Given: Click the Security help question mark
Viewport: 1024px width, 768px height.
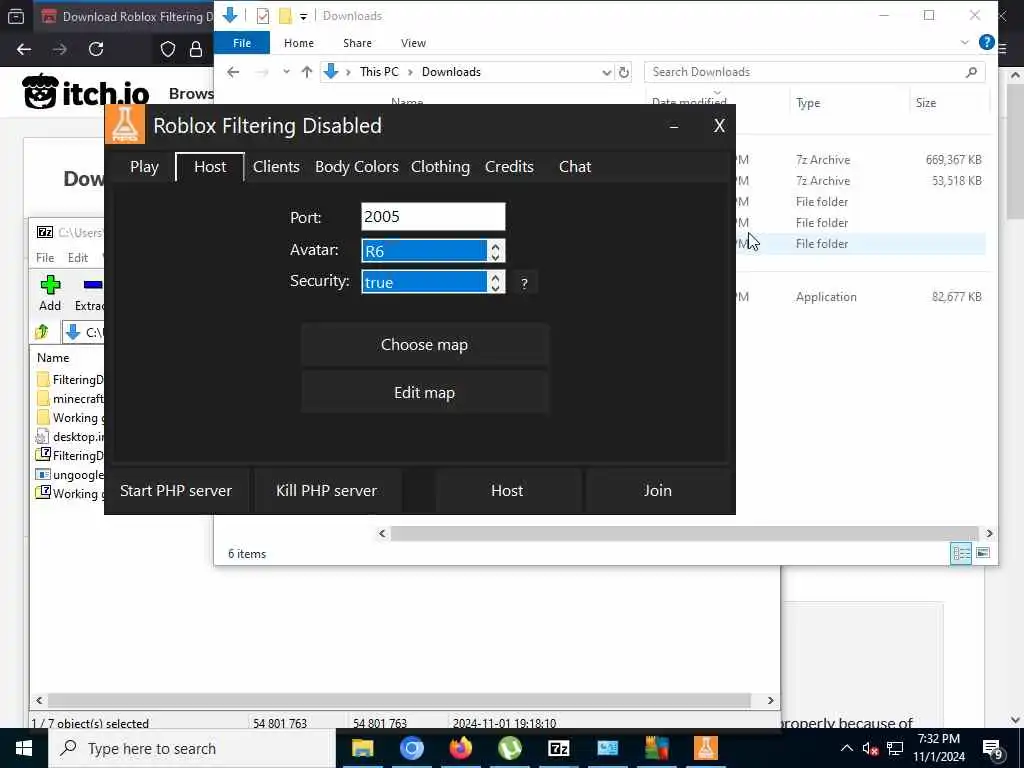Looking at the screenshot, I should point(524,283).
